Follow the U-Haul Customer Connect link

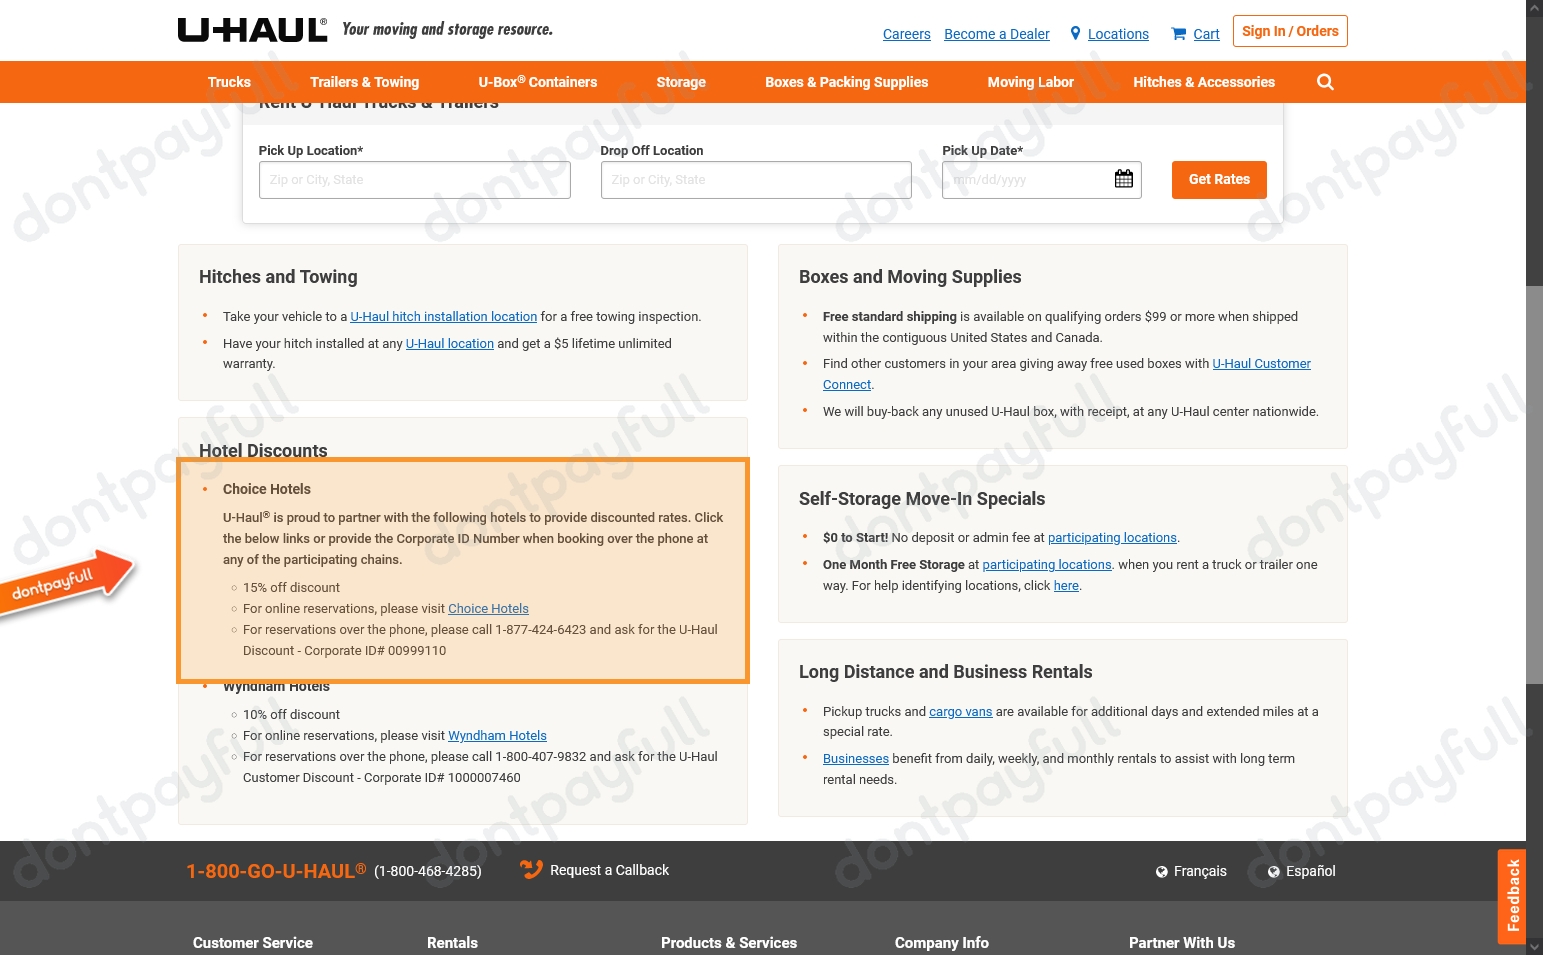coord(1261,364)
